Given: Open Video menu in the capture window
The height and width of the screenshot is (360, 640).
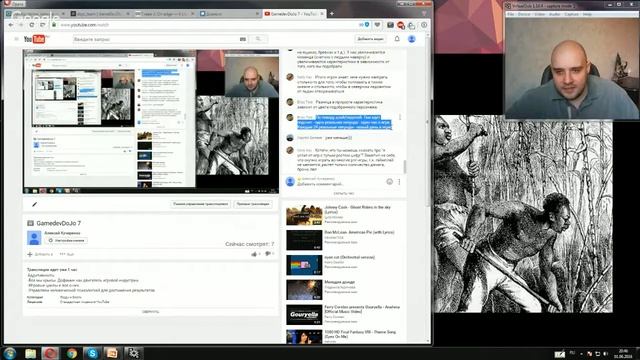Looking at the screenshot, I should 540,14.
